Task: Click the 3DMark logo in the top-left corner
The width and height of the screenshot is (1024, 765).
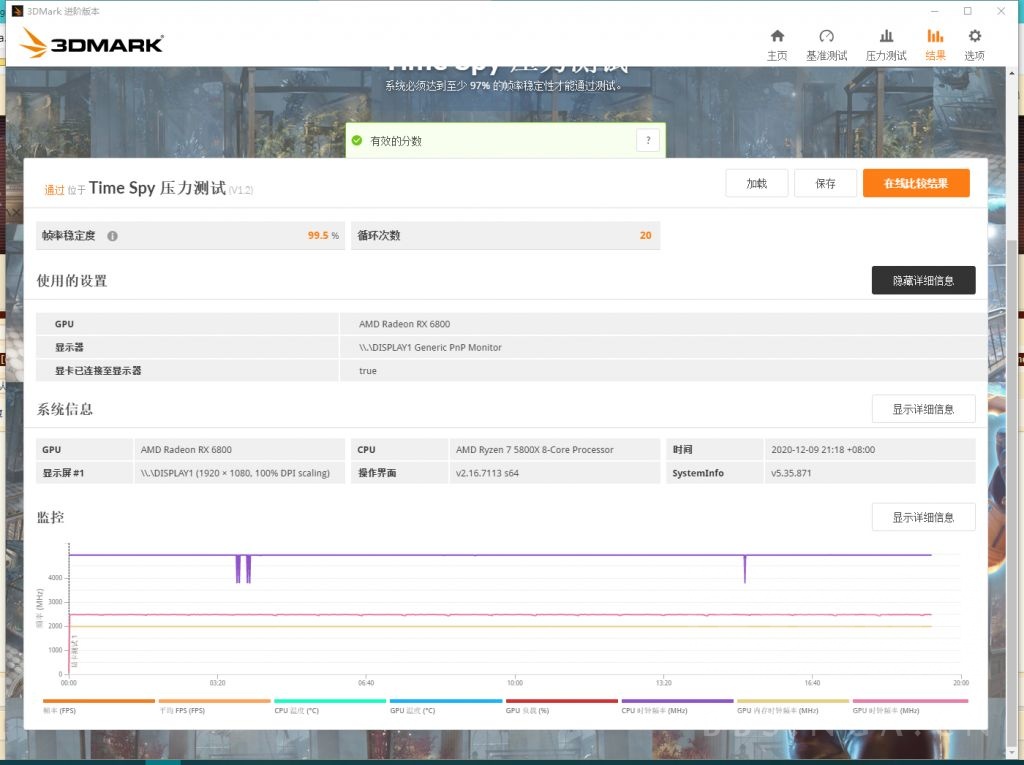Action: pyautogui.click(x=90, y=44)
